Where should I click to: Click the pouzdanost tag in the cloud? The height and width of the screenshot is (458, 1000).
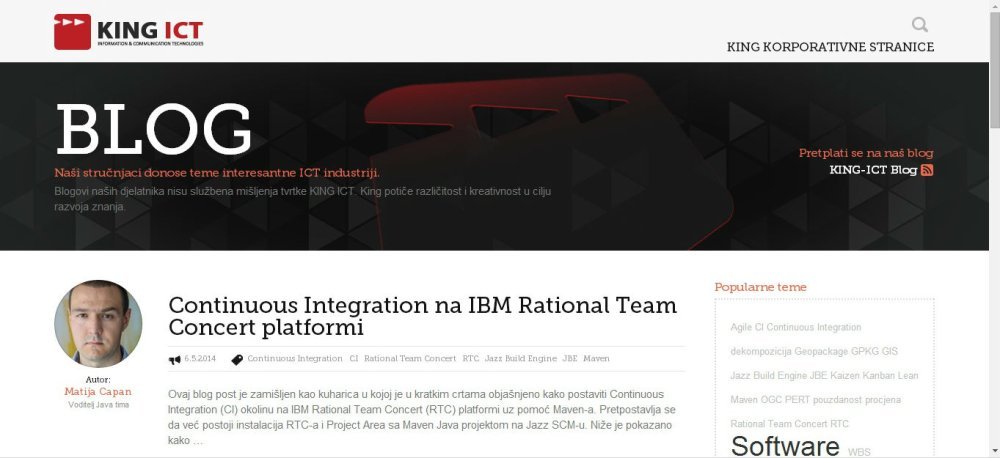[x=837, y=400]
